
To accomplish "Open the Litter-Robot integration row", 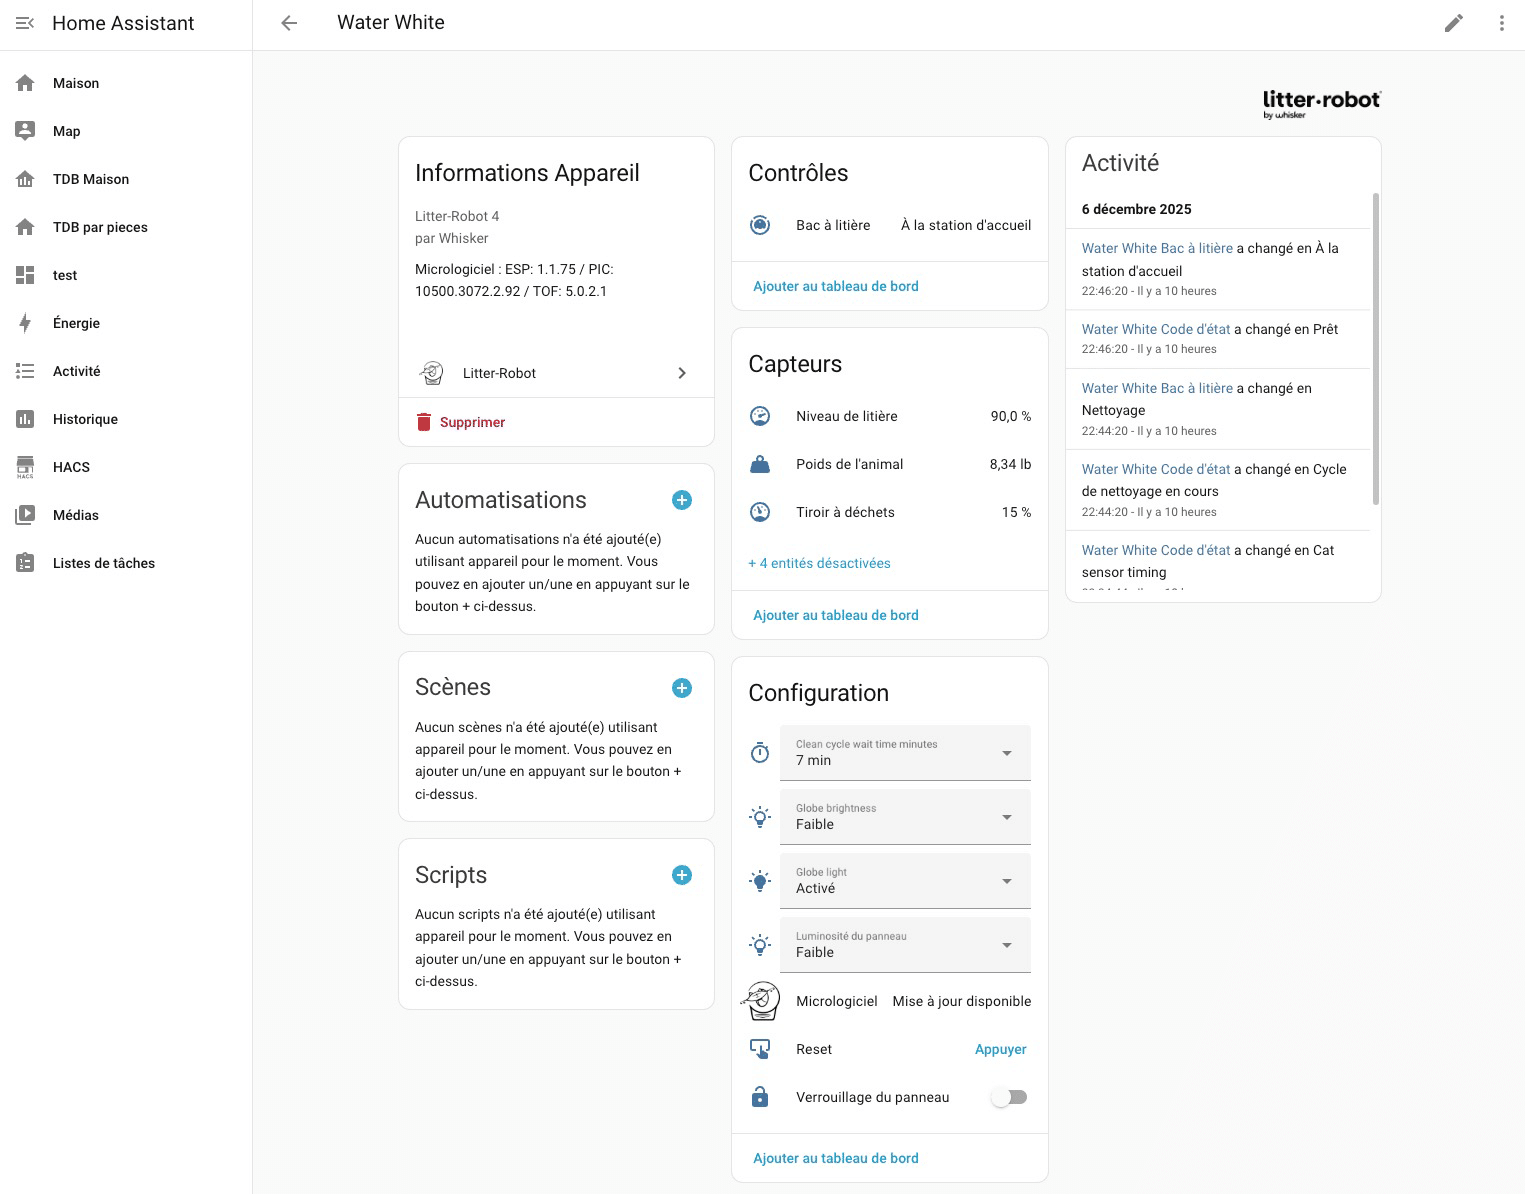I will (x=555, y=373).
